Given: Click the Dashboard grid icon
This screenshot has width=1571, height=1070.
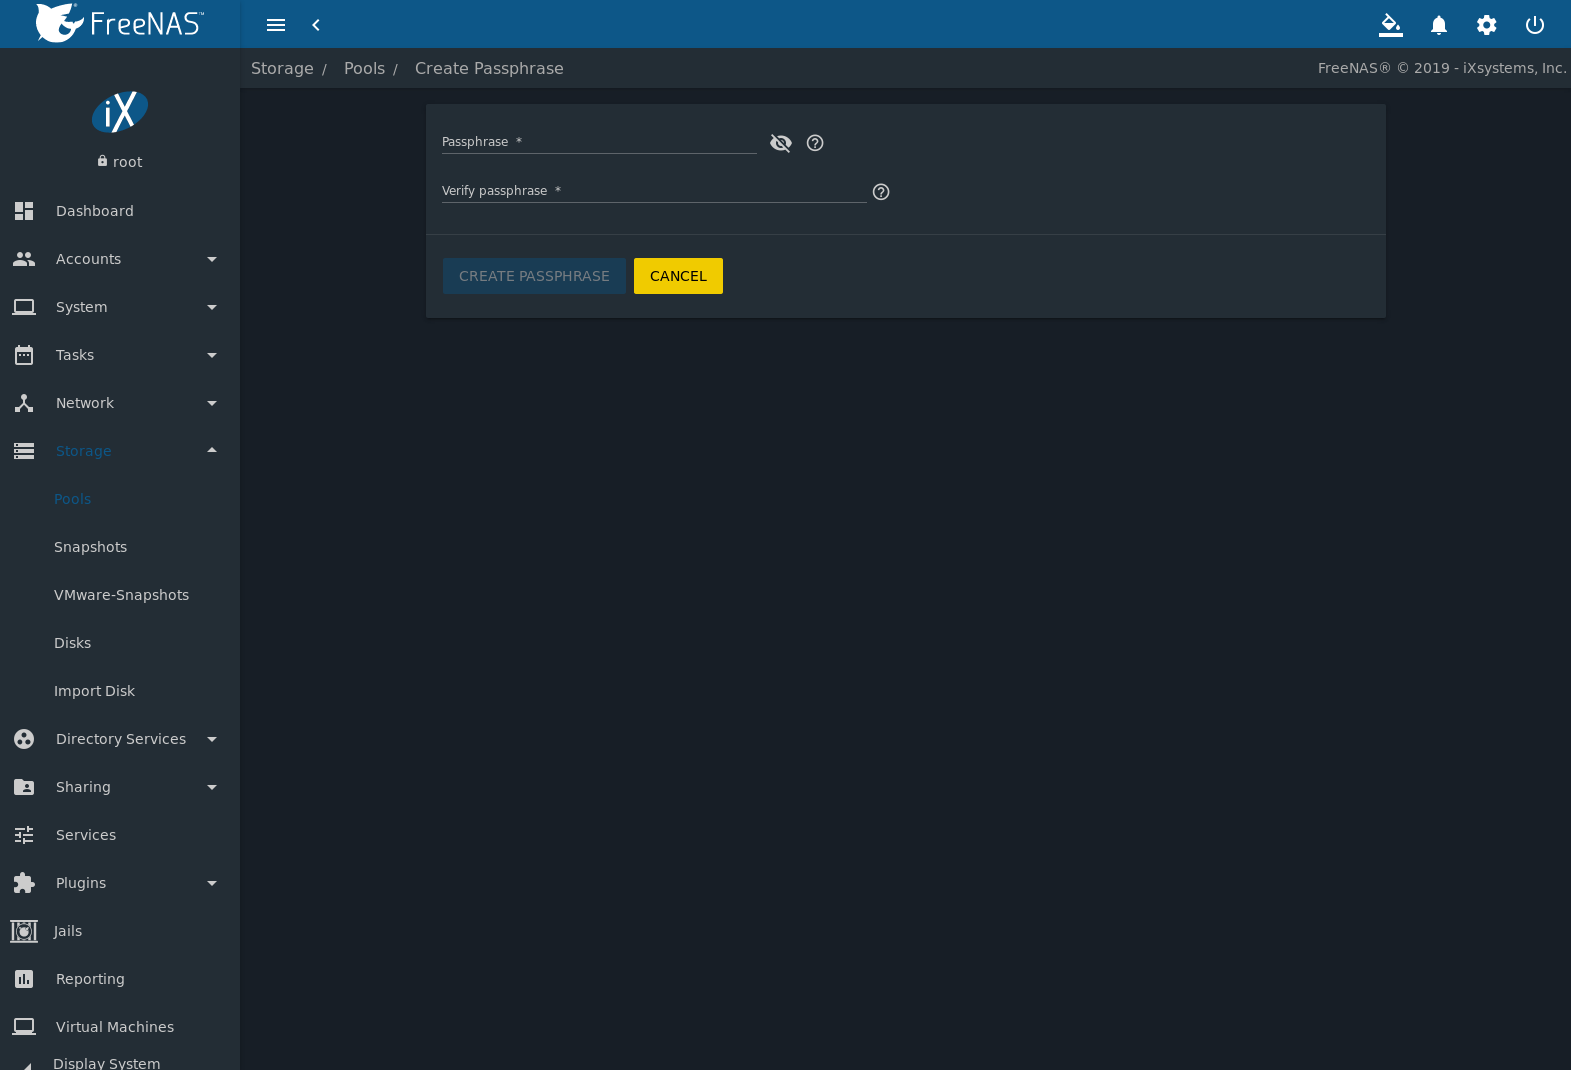Looking at the screenshot, I should coord(24,211).
